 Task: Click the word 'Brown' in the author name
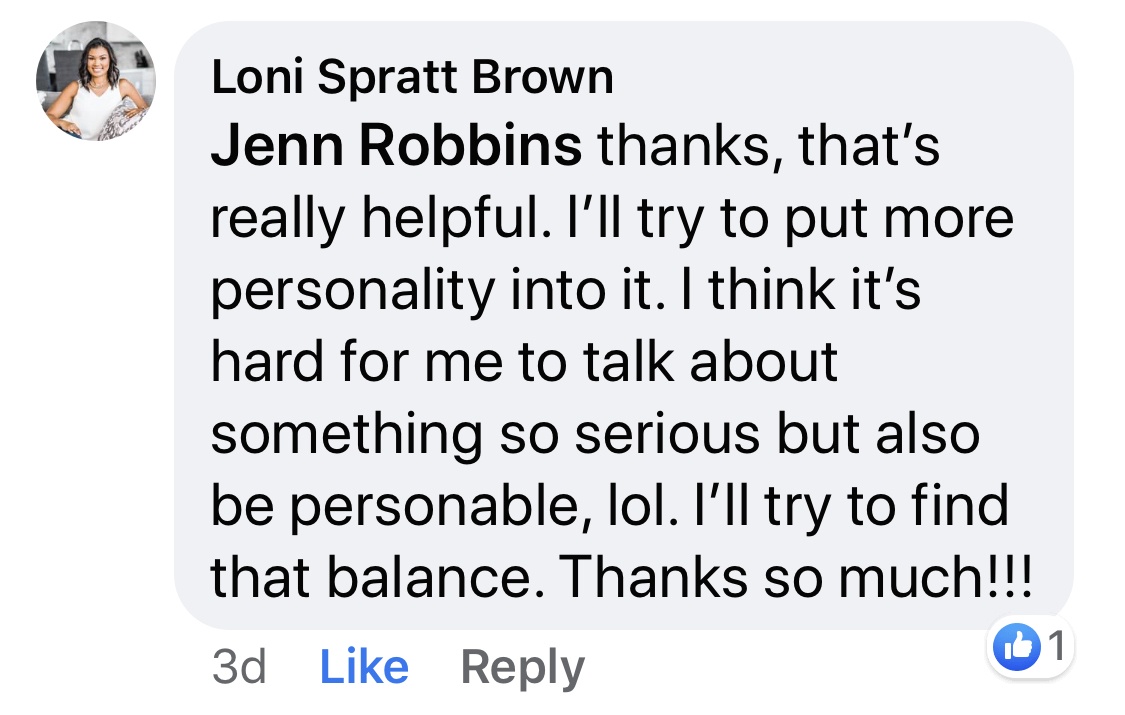pyautogui.click(x=542, y=77)
